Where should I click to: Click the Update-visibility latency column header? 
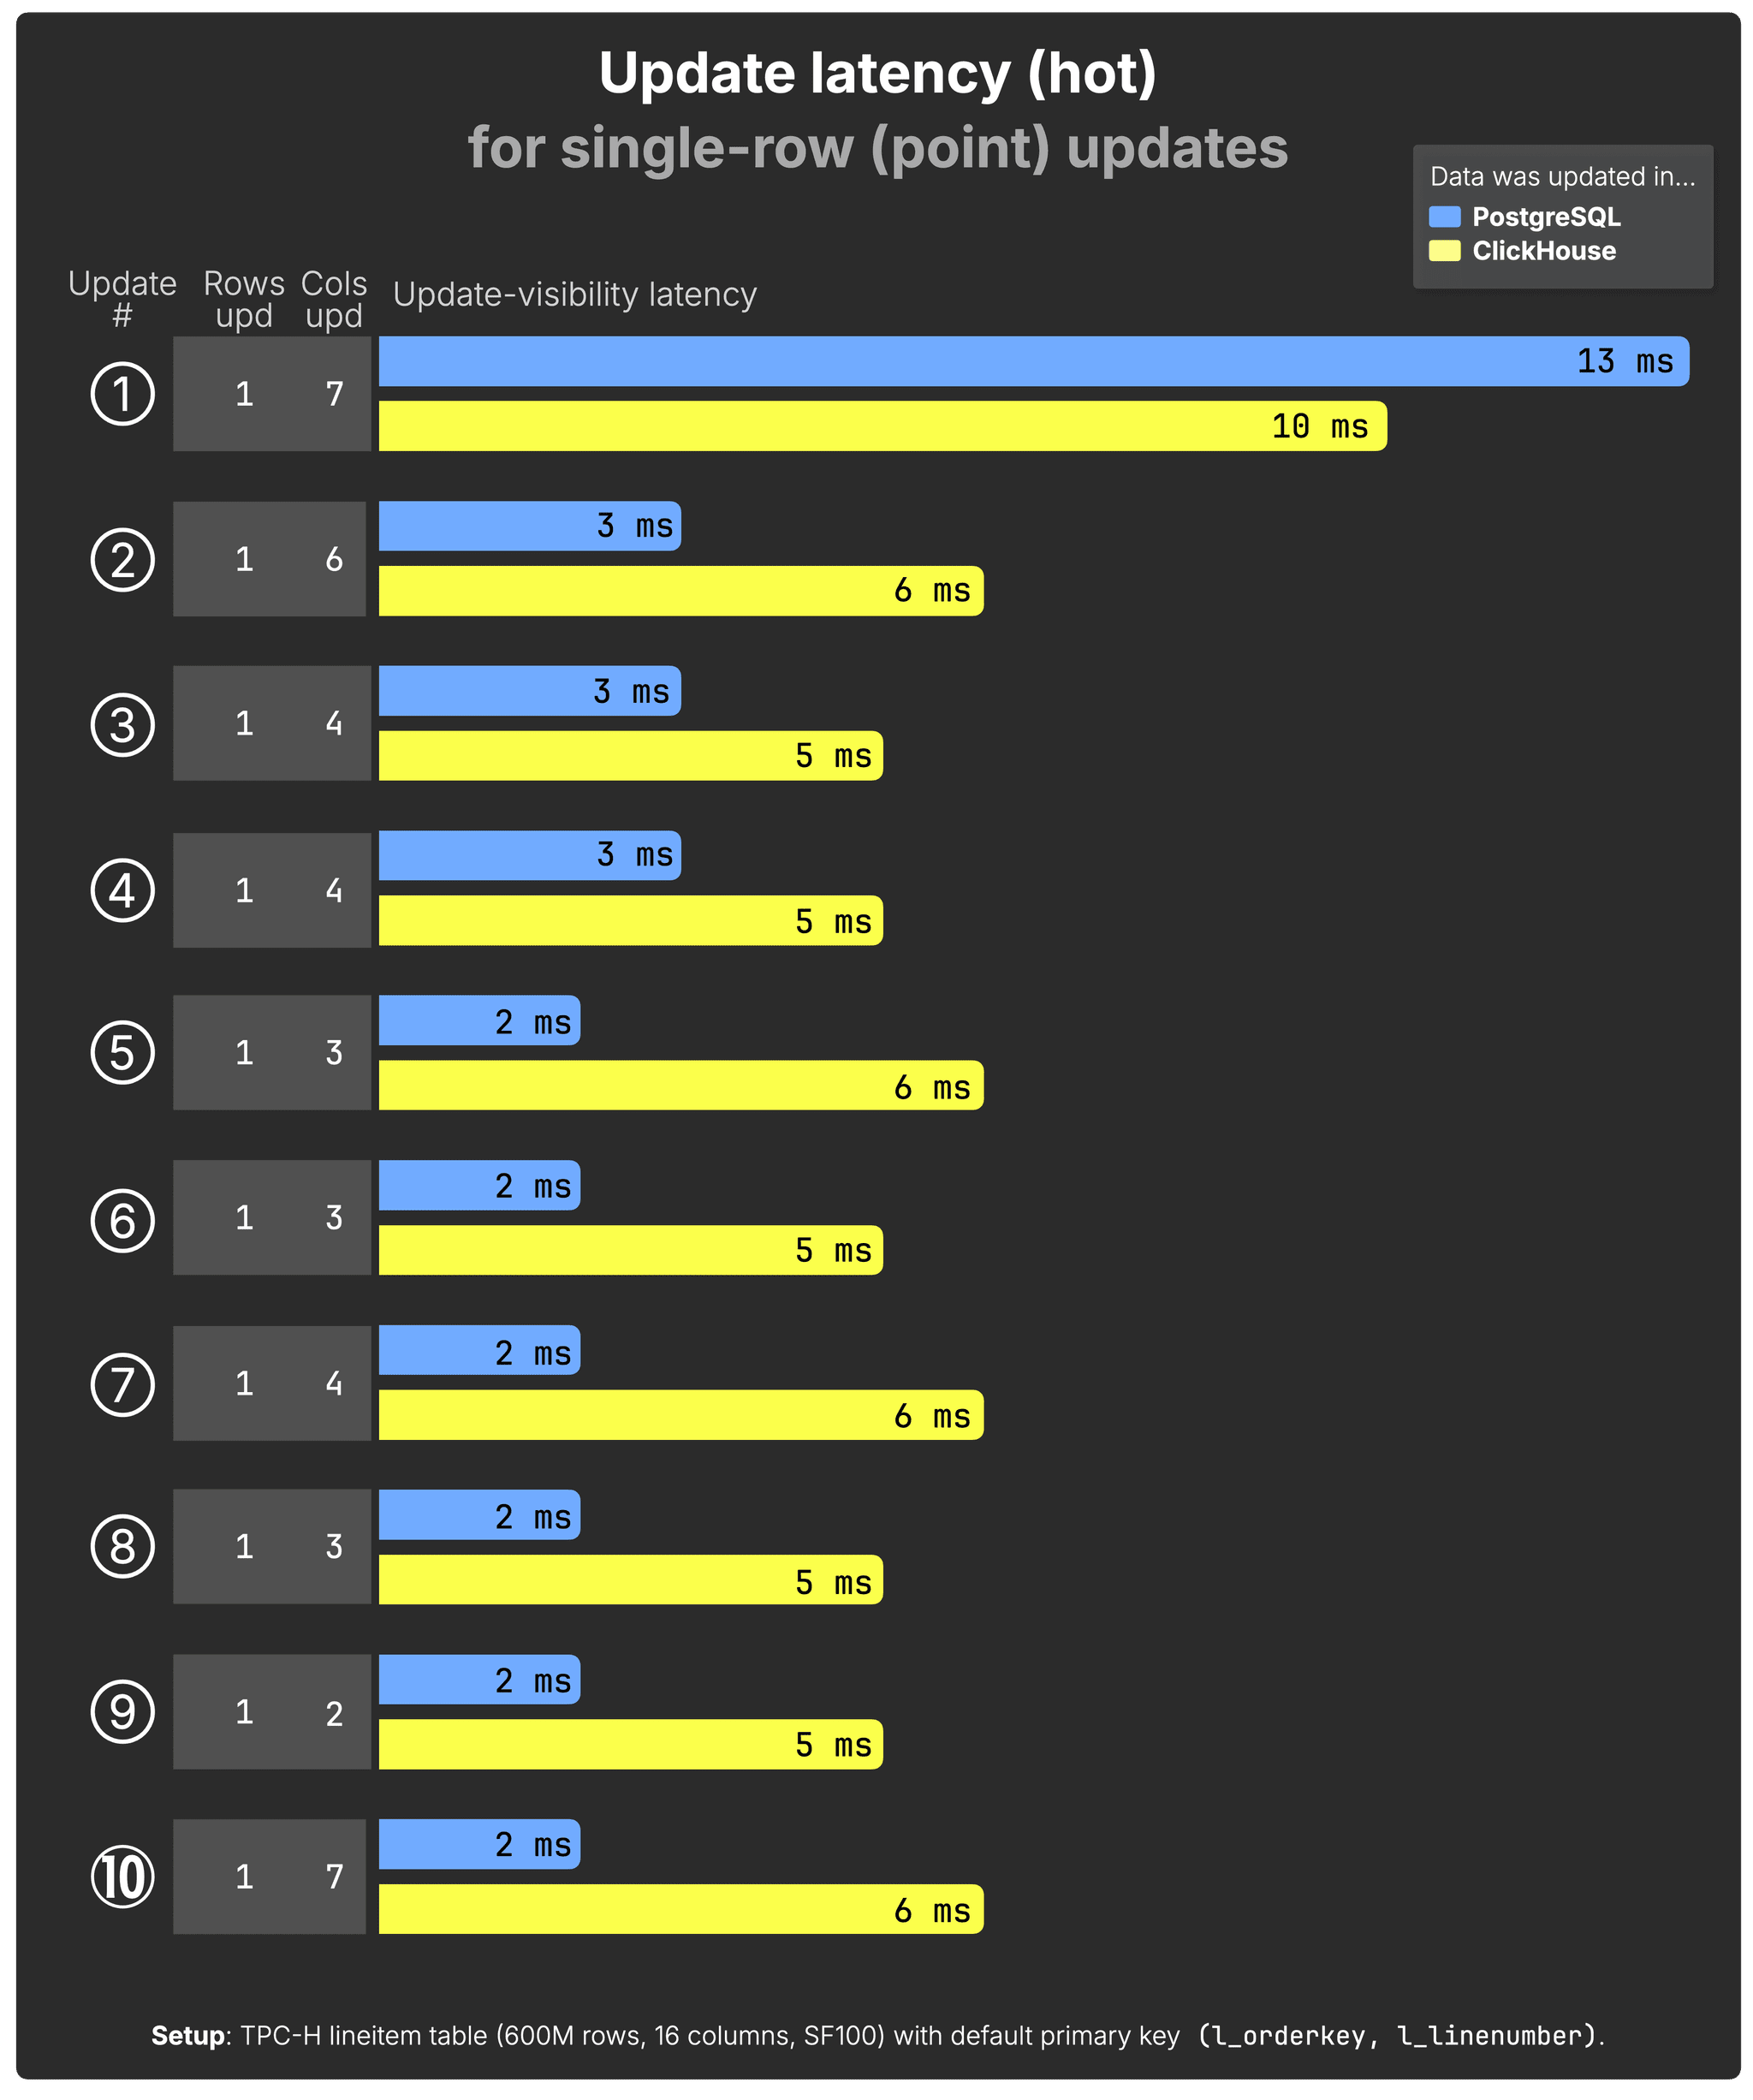(575, 295)
